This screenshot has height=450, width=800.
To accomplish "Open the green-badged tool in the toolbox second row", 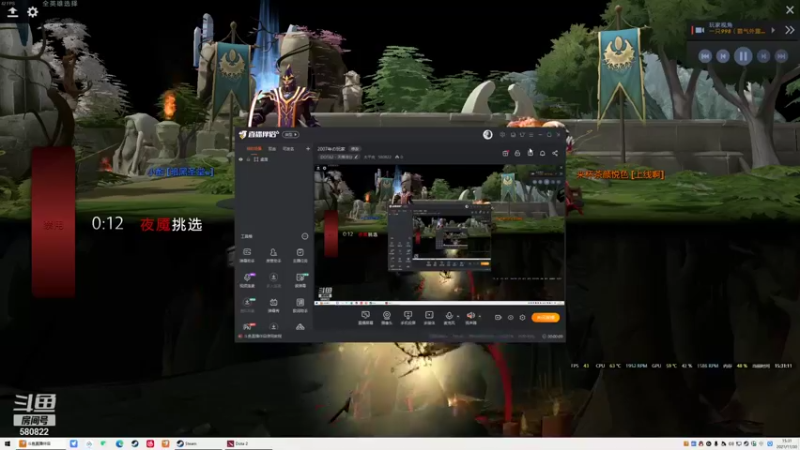I will coord(300,280).
